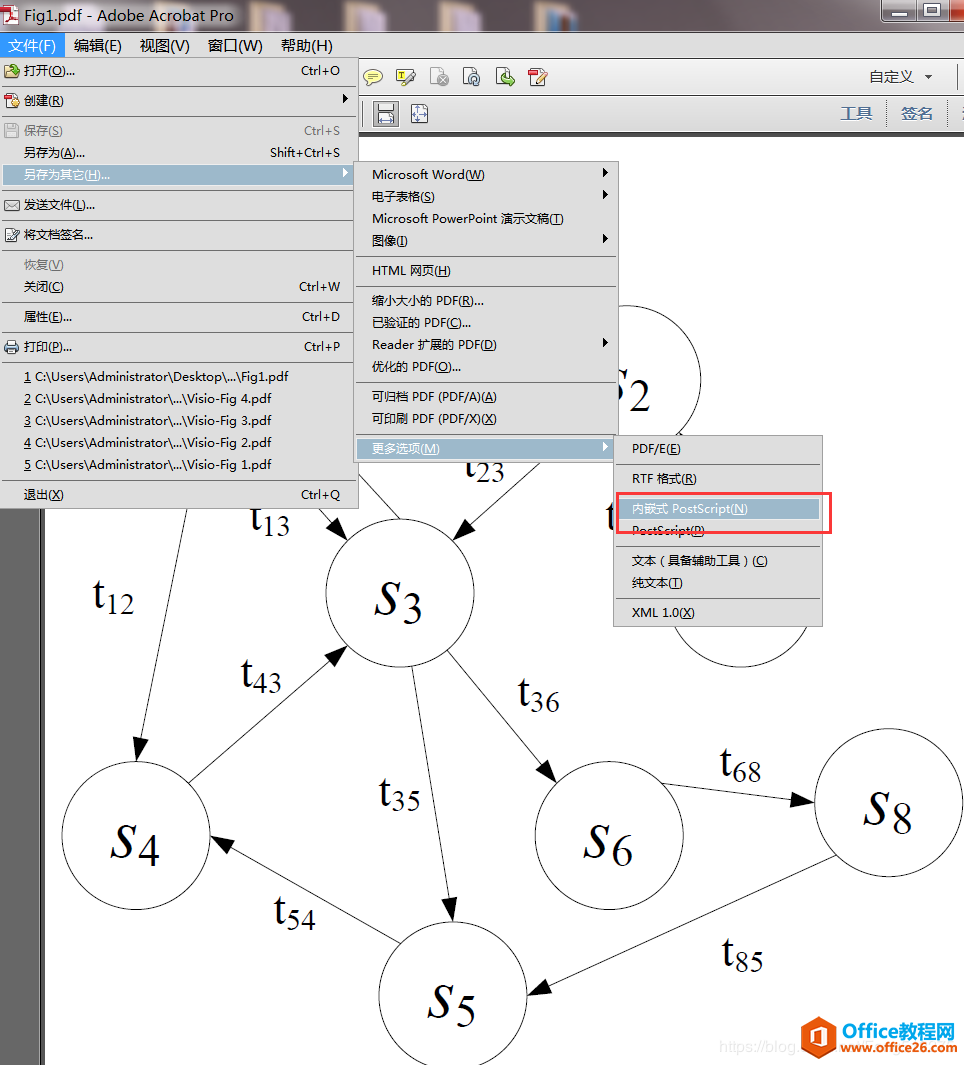964x1065 pixels.
Task: Choose 退出(X) to quit Acrobat
Action: 178,495
